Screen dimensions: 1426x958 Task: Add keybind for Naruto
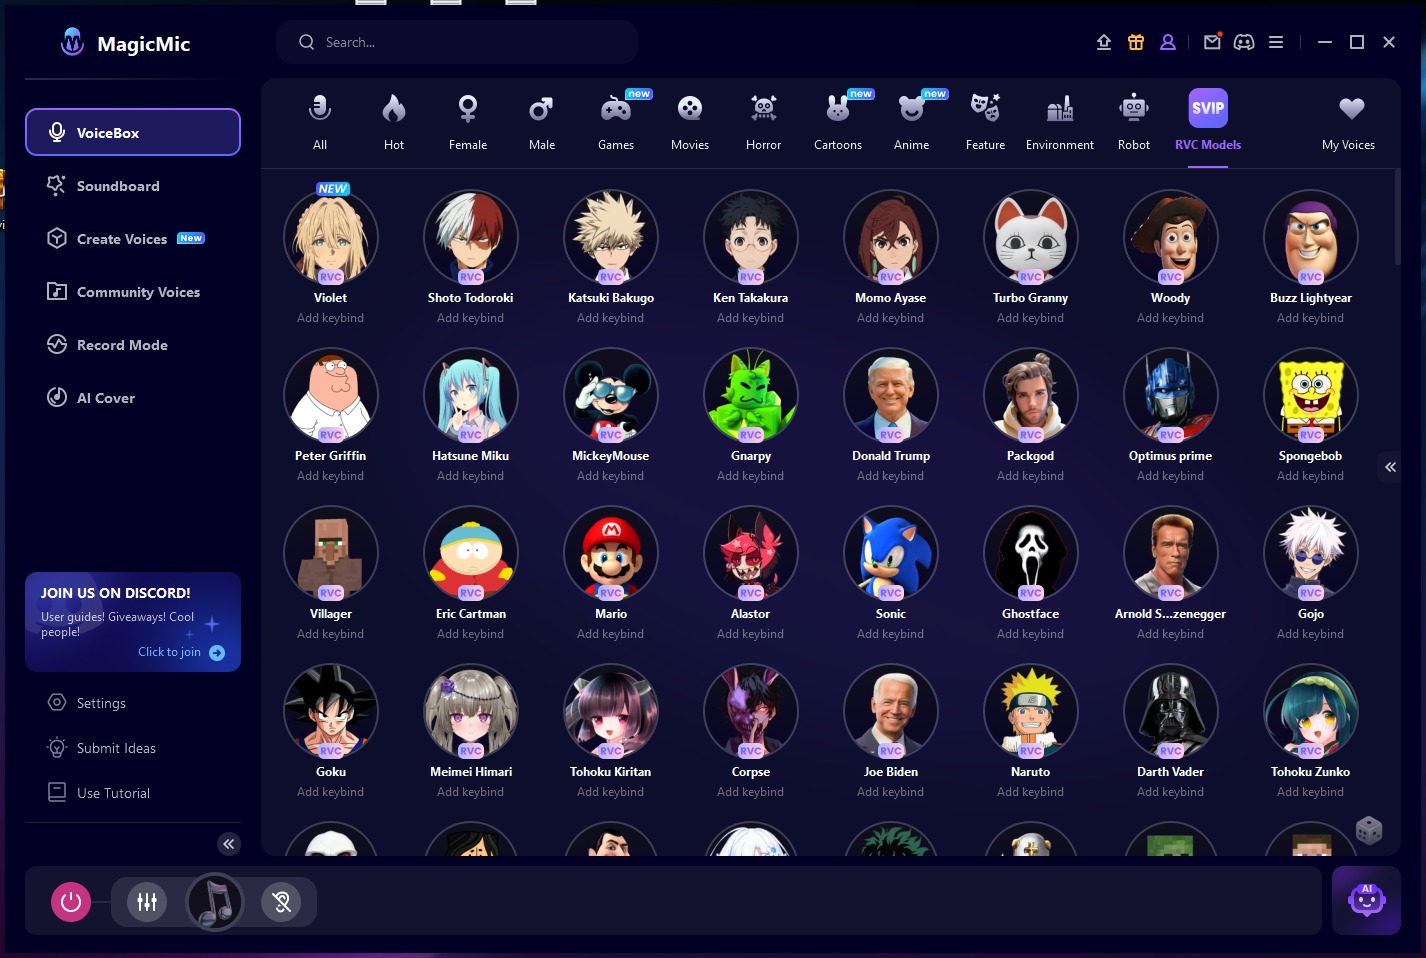pos(1031,792)
